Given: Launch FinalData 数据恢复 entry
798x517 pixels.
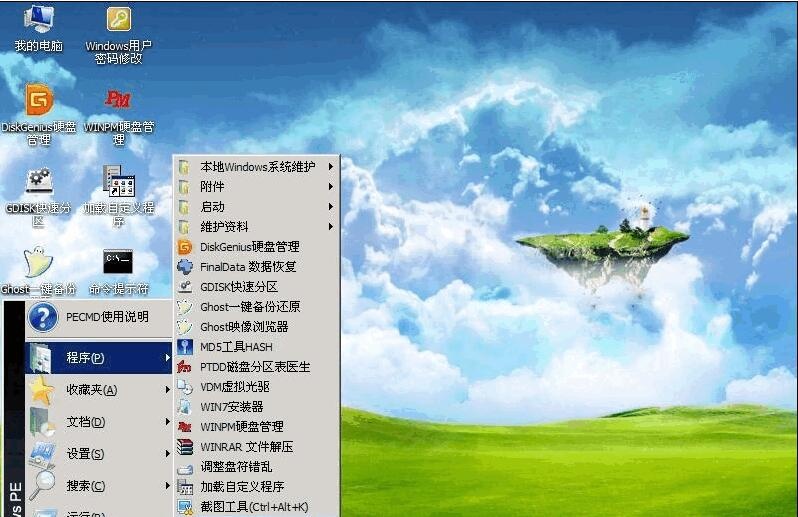Looking at the screenshot, I should click(x=256, y=267).
